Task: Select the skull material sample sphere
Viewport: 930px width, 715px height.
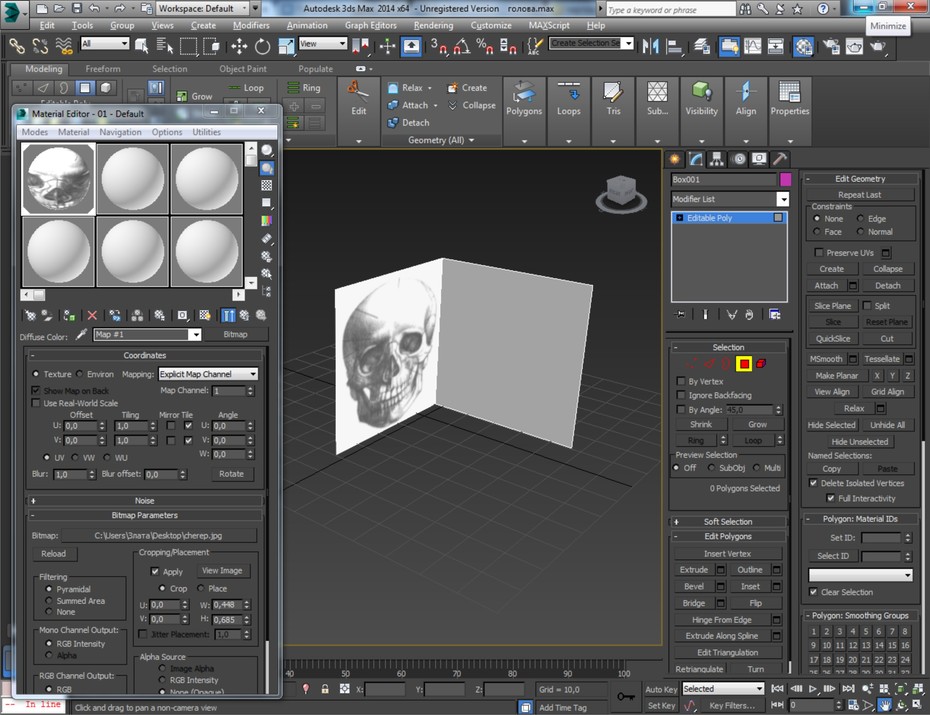Action: tap(58, 179)
